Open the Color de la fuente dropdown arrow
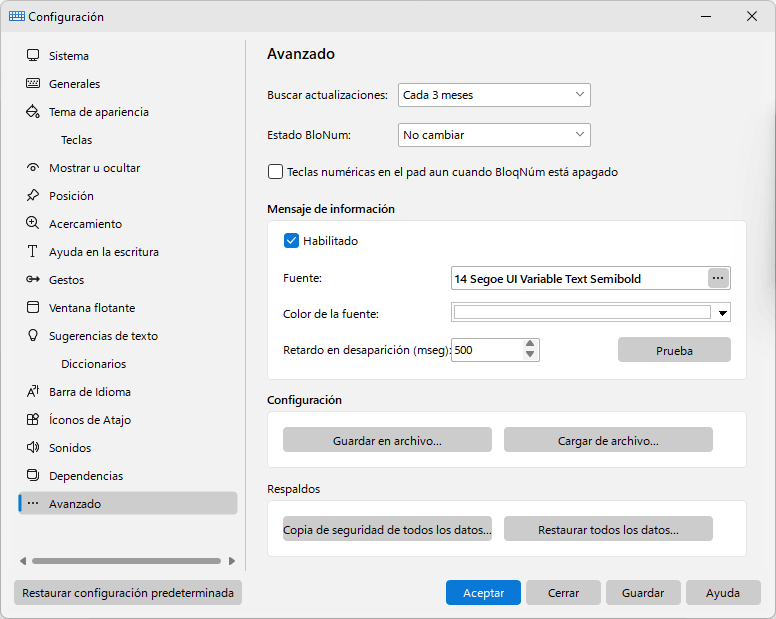Viewport: 776px width, 619px height. pyautogui.click(x=723, y=313)
